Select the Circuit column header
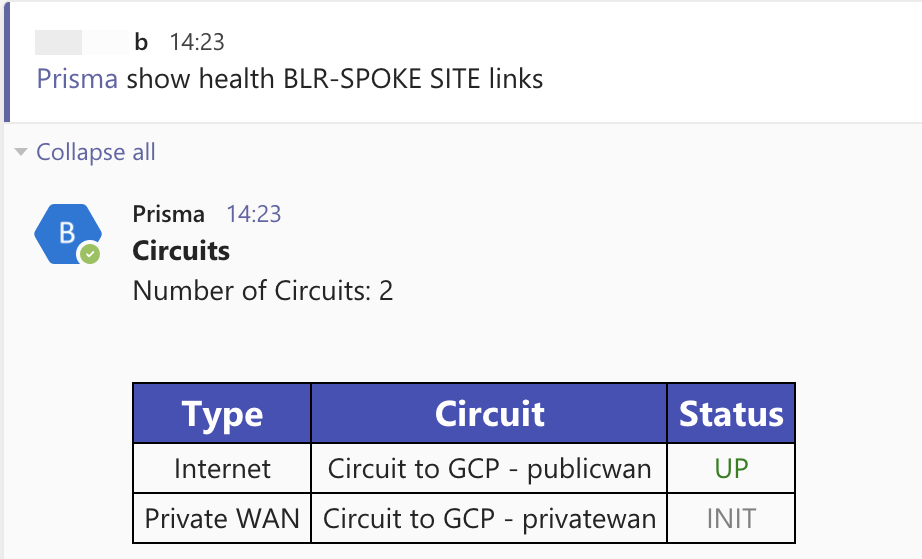 tap(489, 414)
